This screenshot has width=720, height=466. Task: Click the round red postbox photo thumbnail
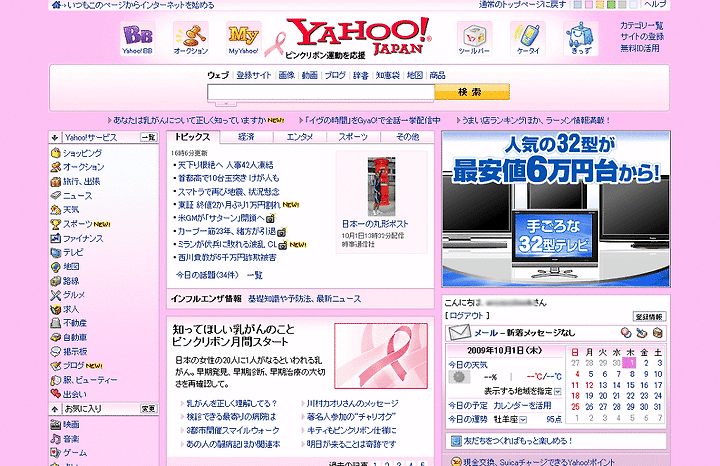pos(381,186)
